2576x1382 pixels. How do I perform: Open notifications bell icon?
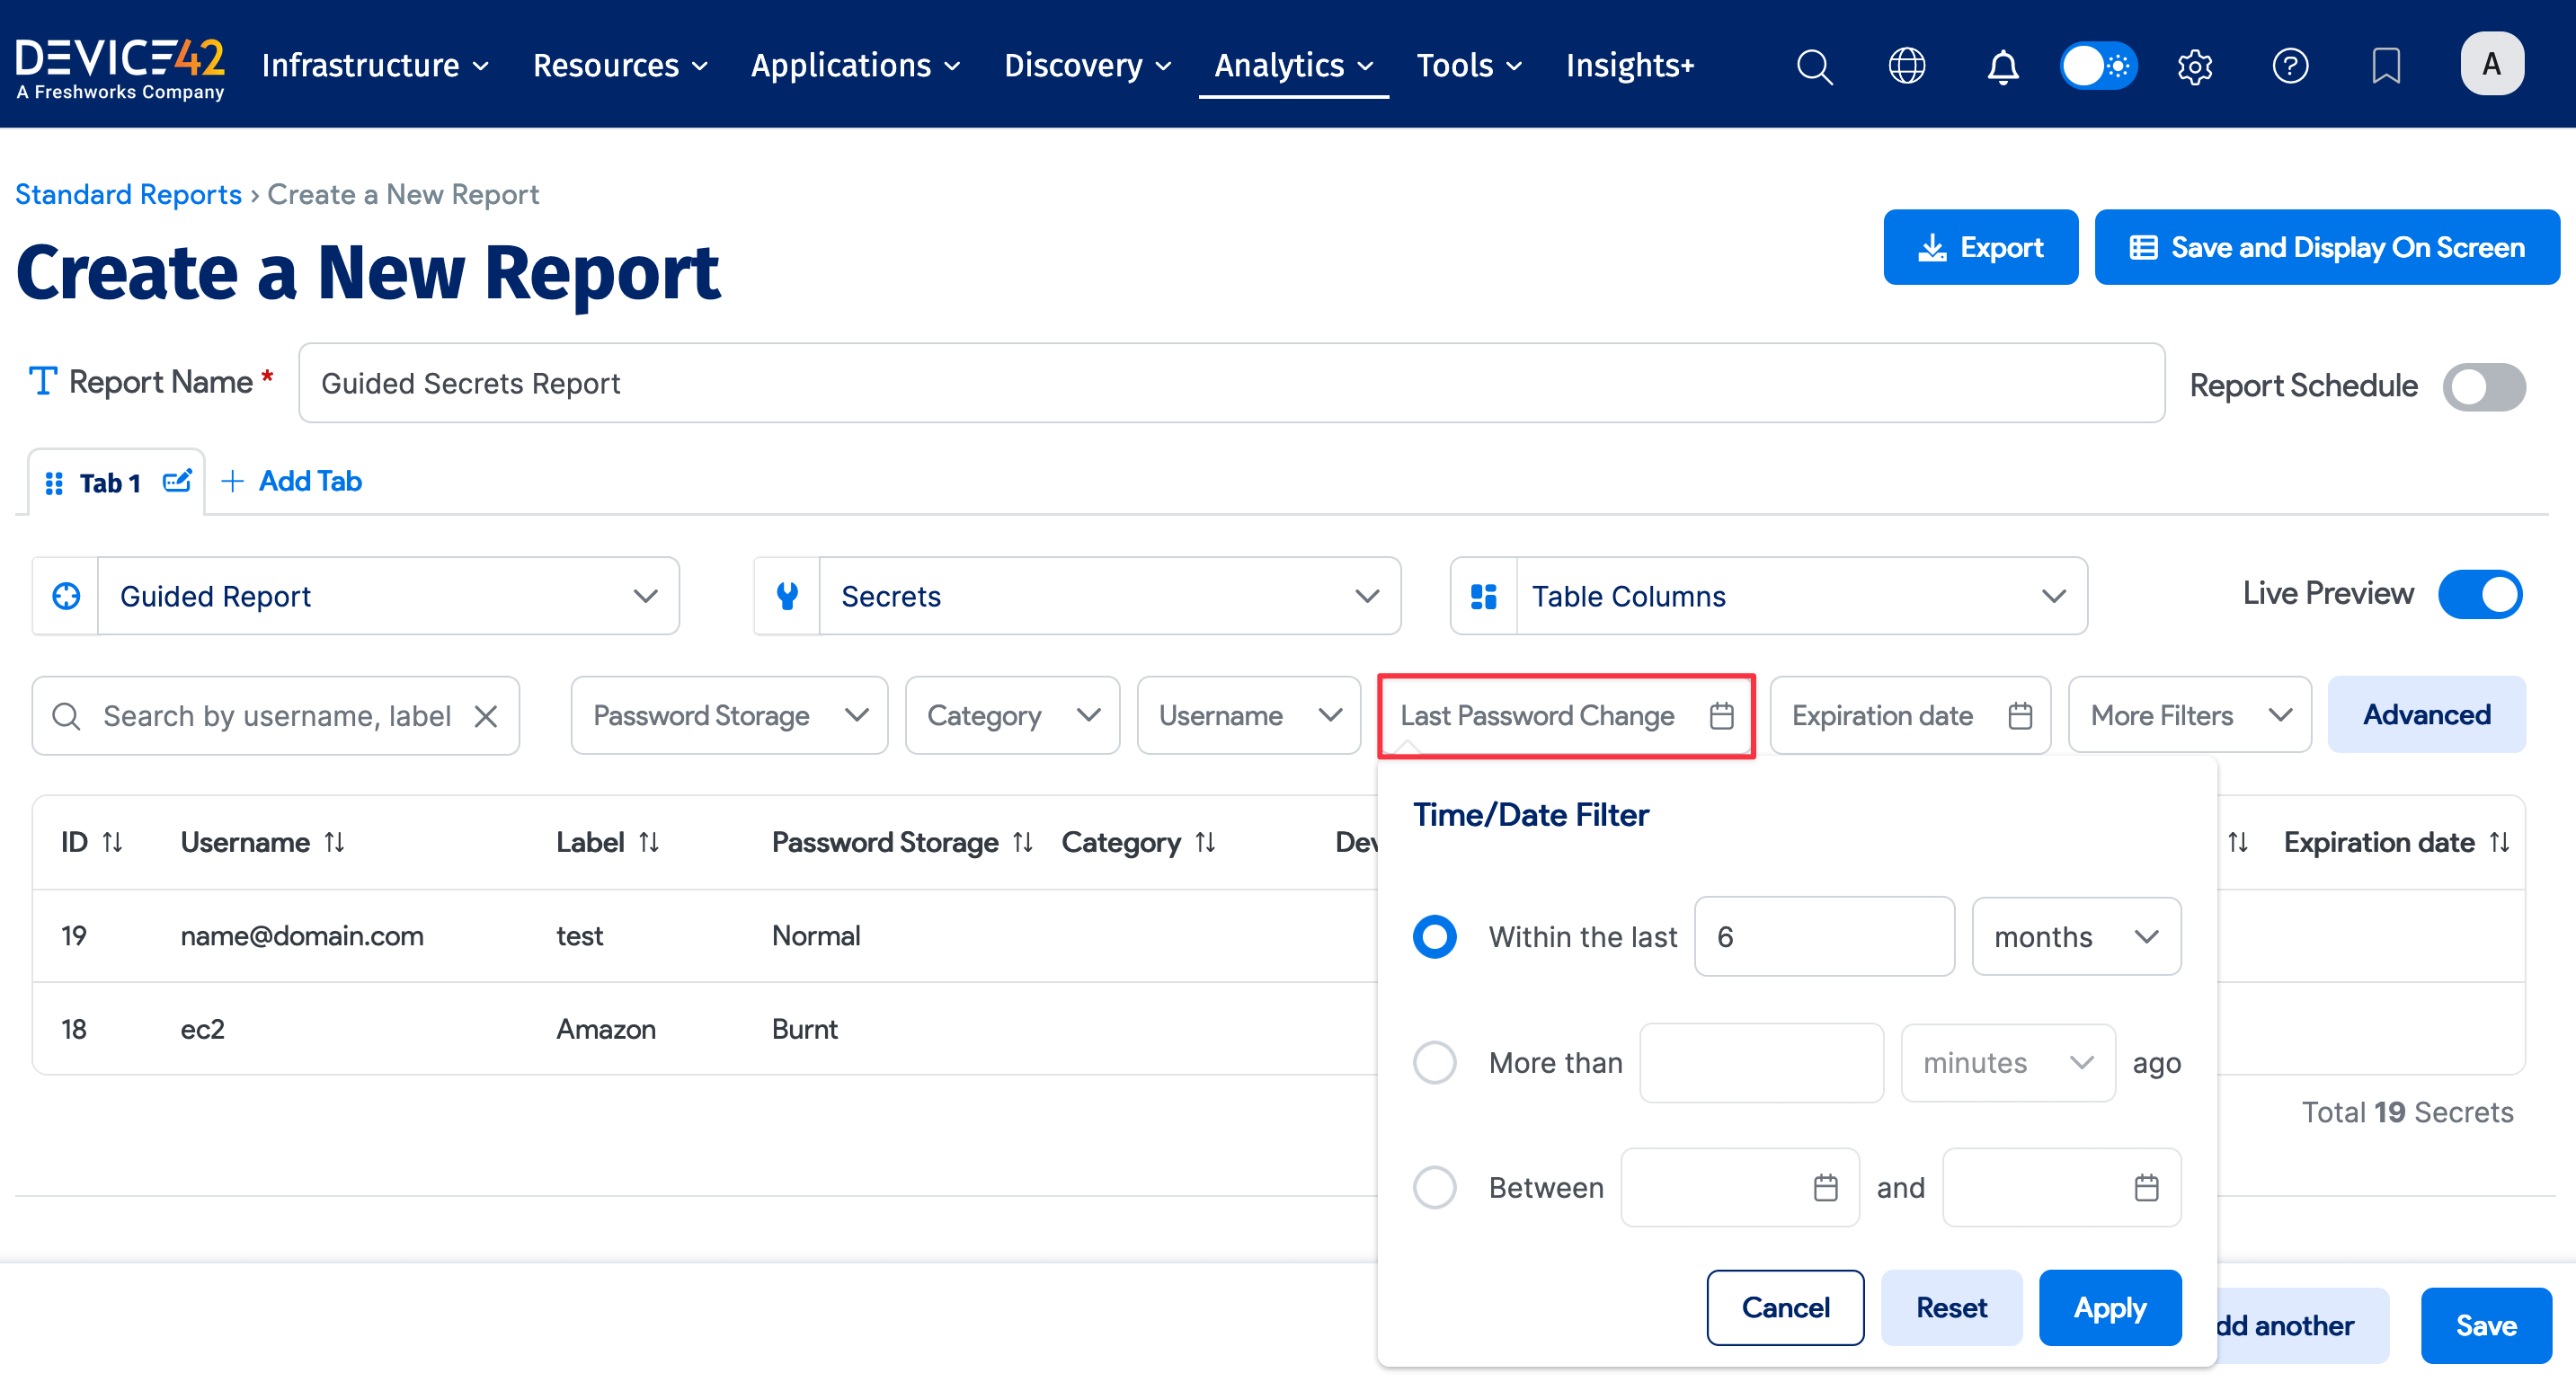point(2002,66)
